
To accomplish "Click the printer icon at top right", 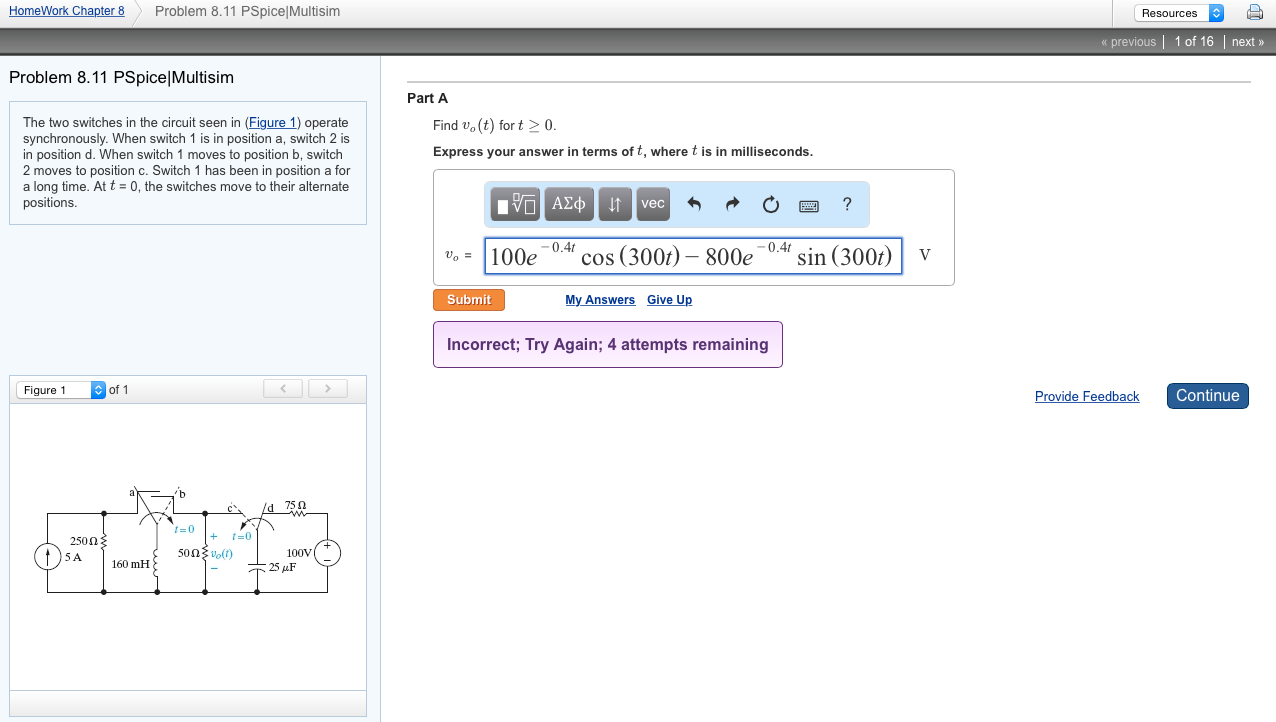I will click(x=1254, y=13).
